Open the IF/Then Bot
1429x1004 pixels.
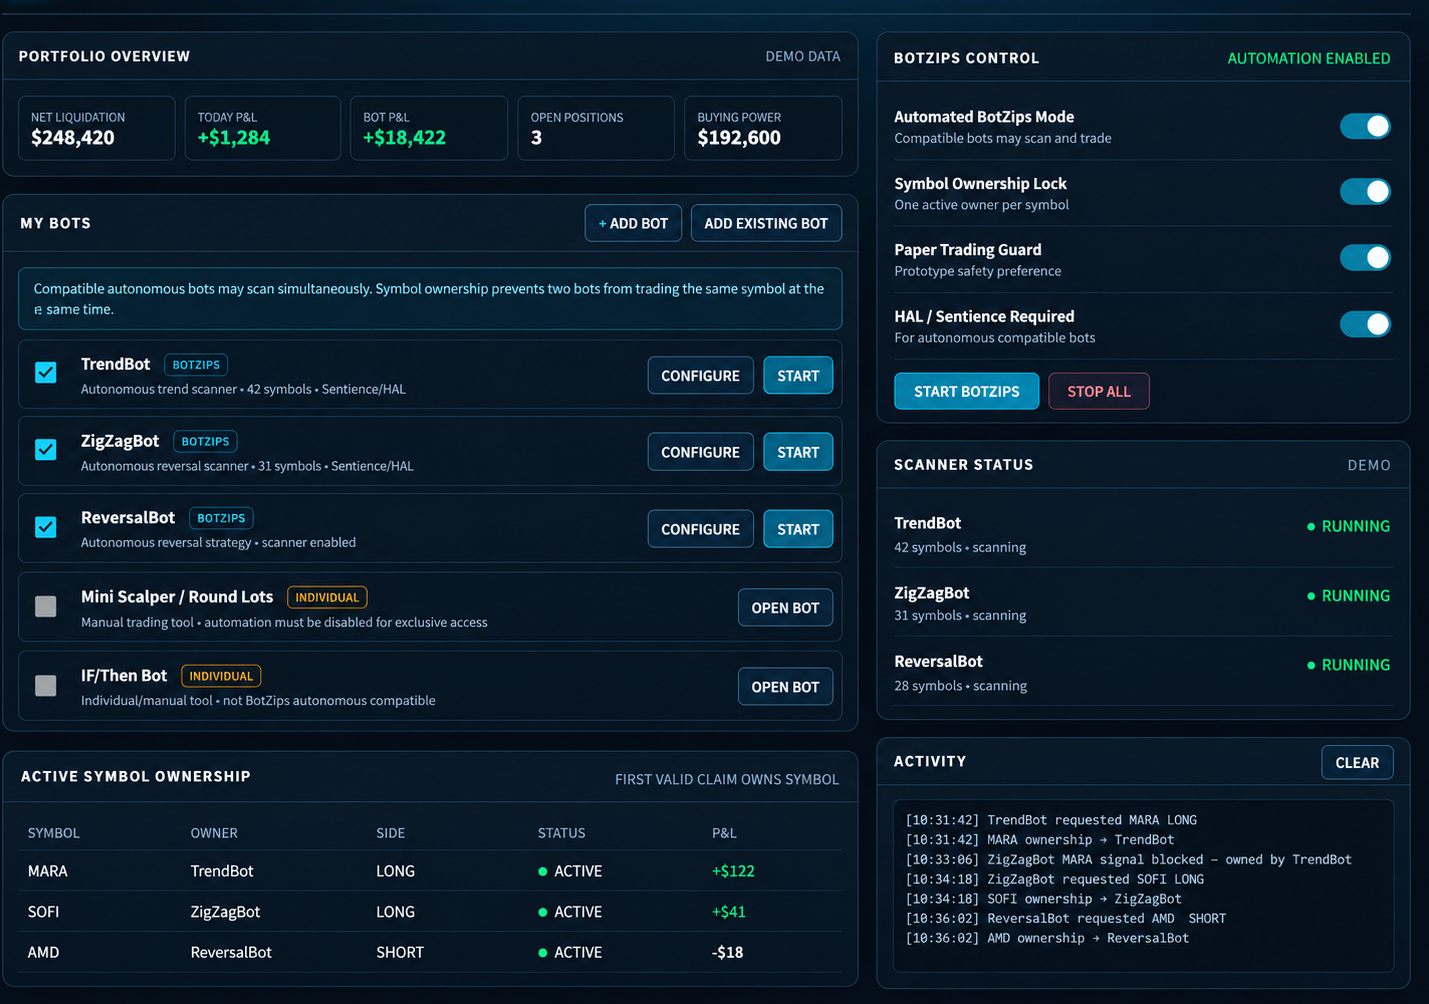[x=785, y=687]
